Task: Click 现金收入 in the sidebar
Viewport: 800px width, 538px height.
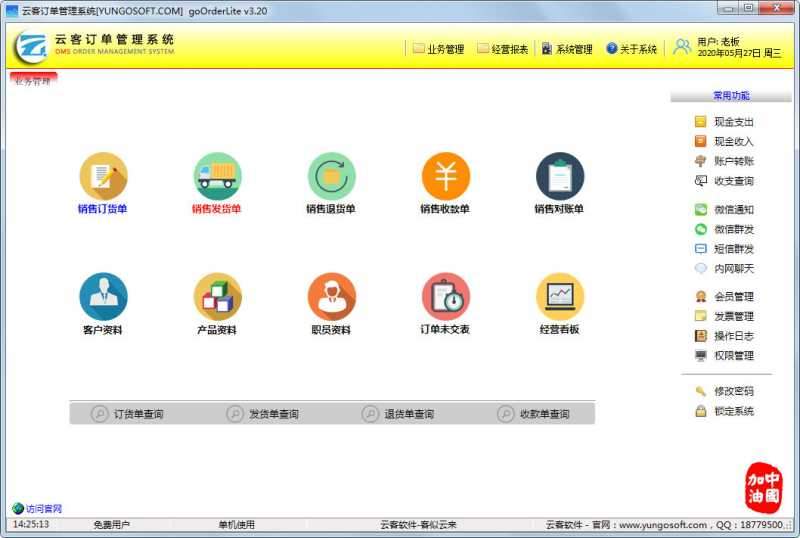Action: [x=724, y=141]
